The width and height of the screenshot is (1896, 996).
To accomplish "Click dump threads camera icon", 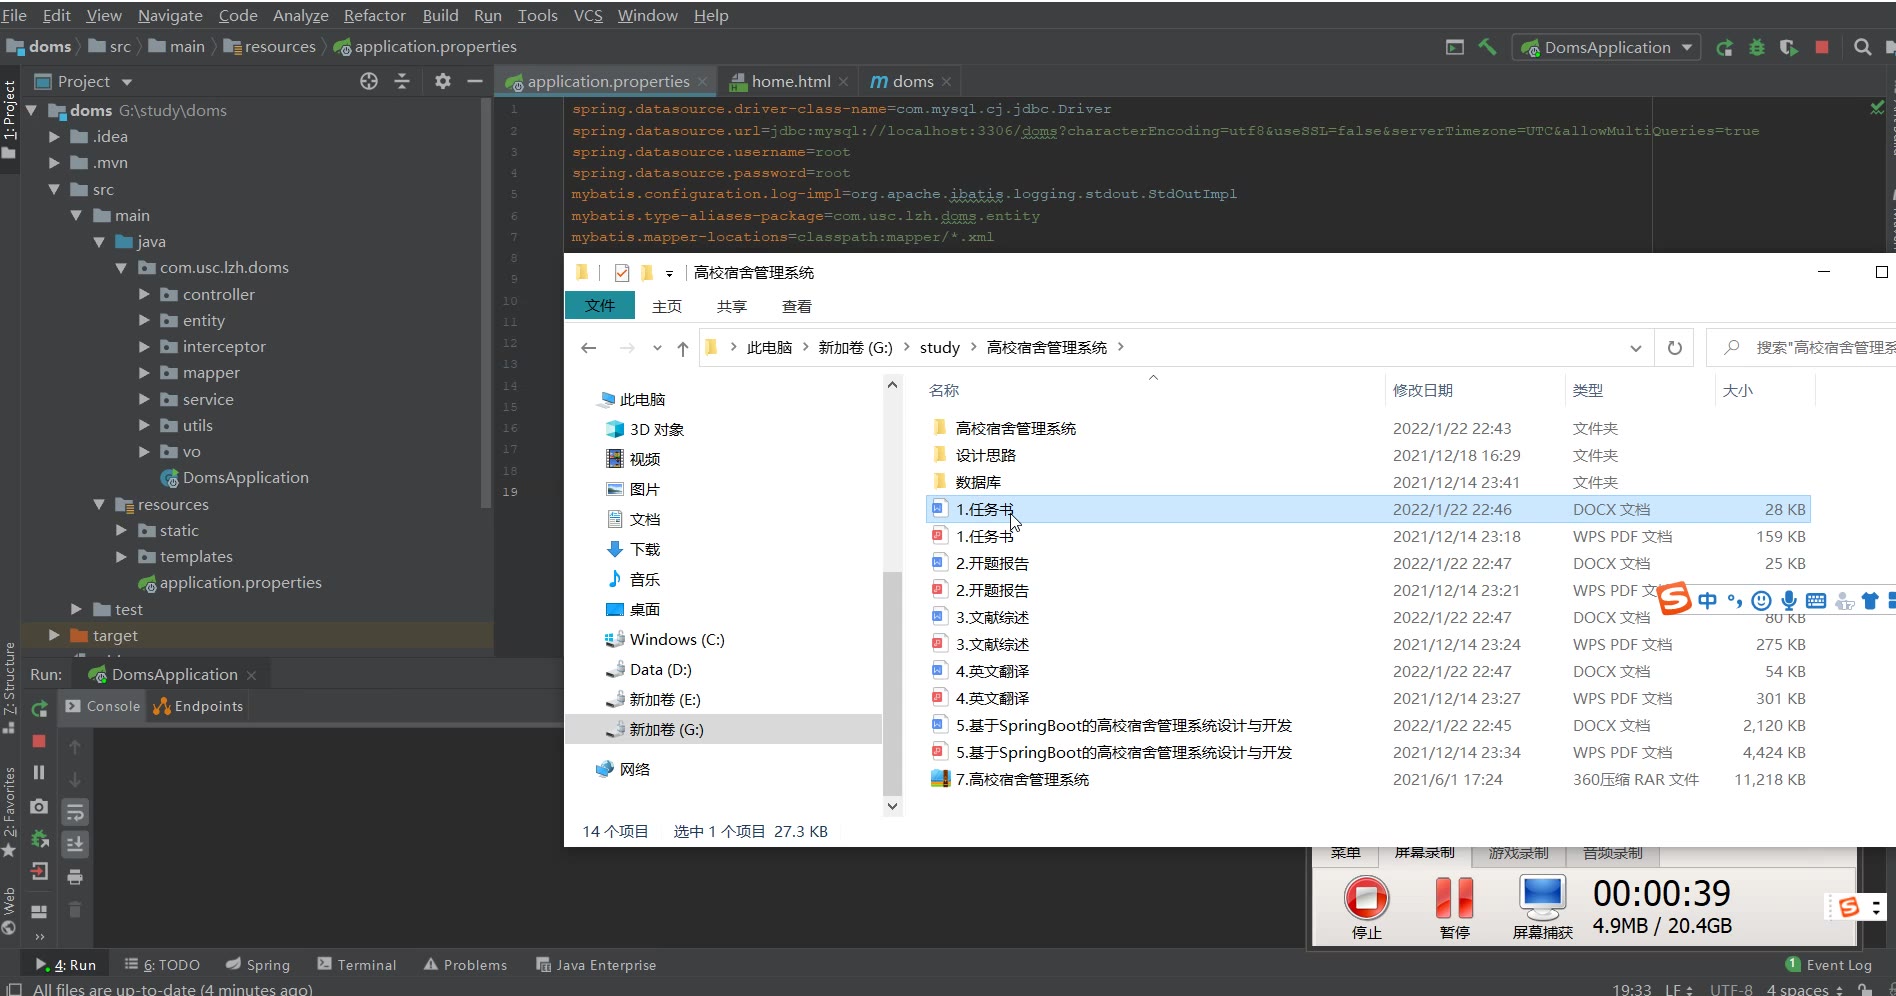I will 39,806.
